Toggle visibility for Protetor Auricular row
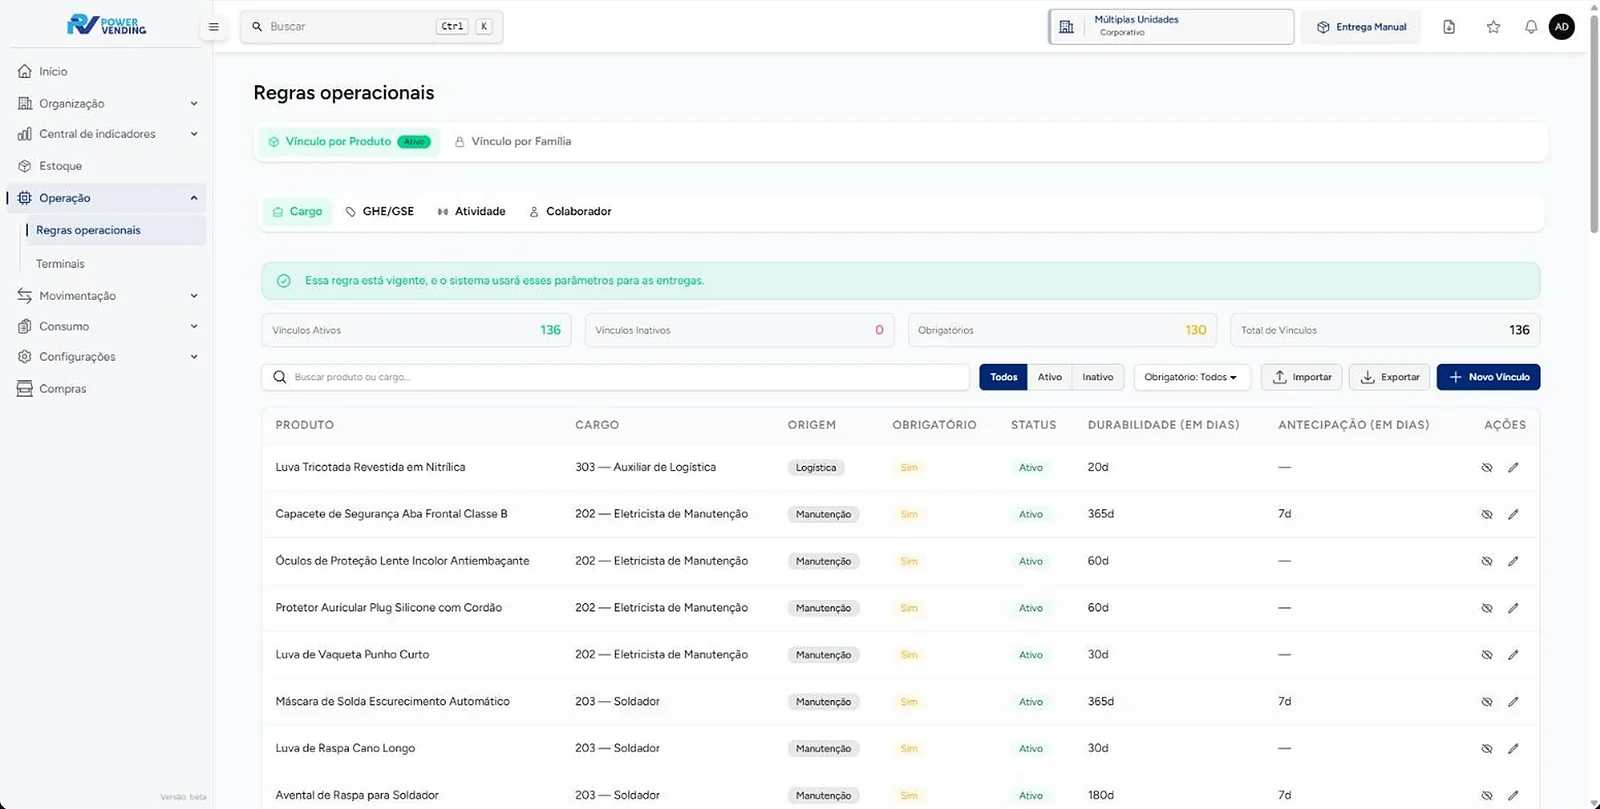 pos(1487,608)
